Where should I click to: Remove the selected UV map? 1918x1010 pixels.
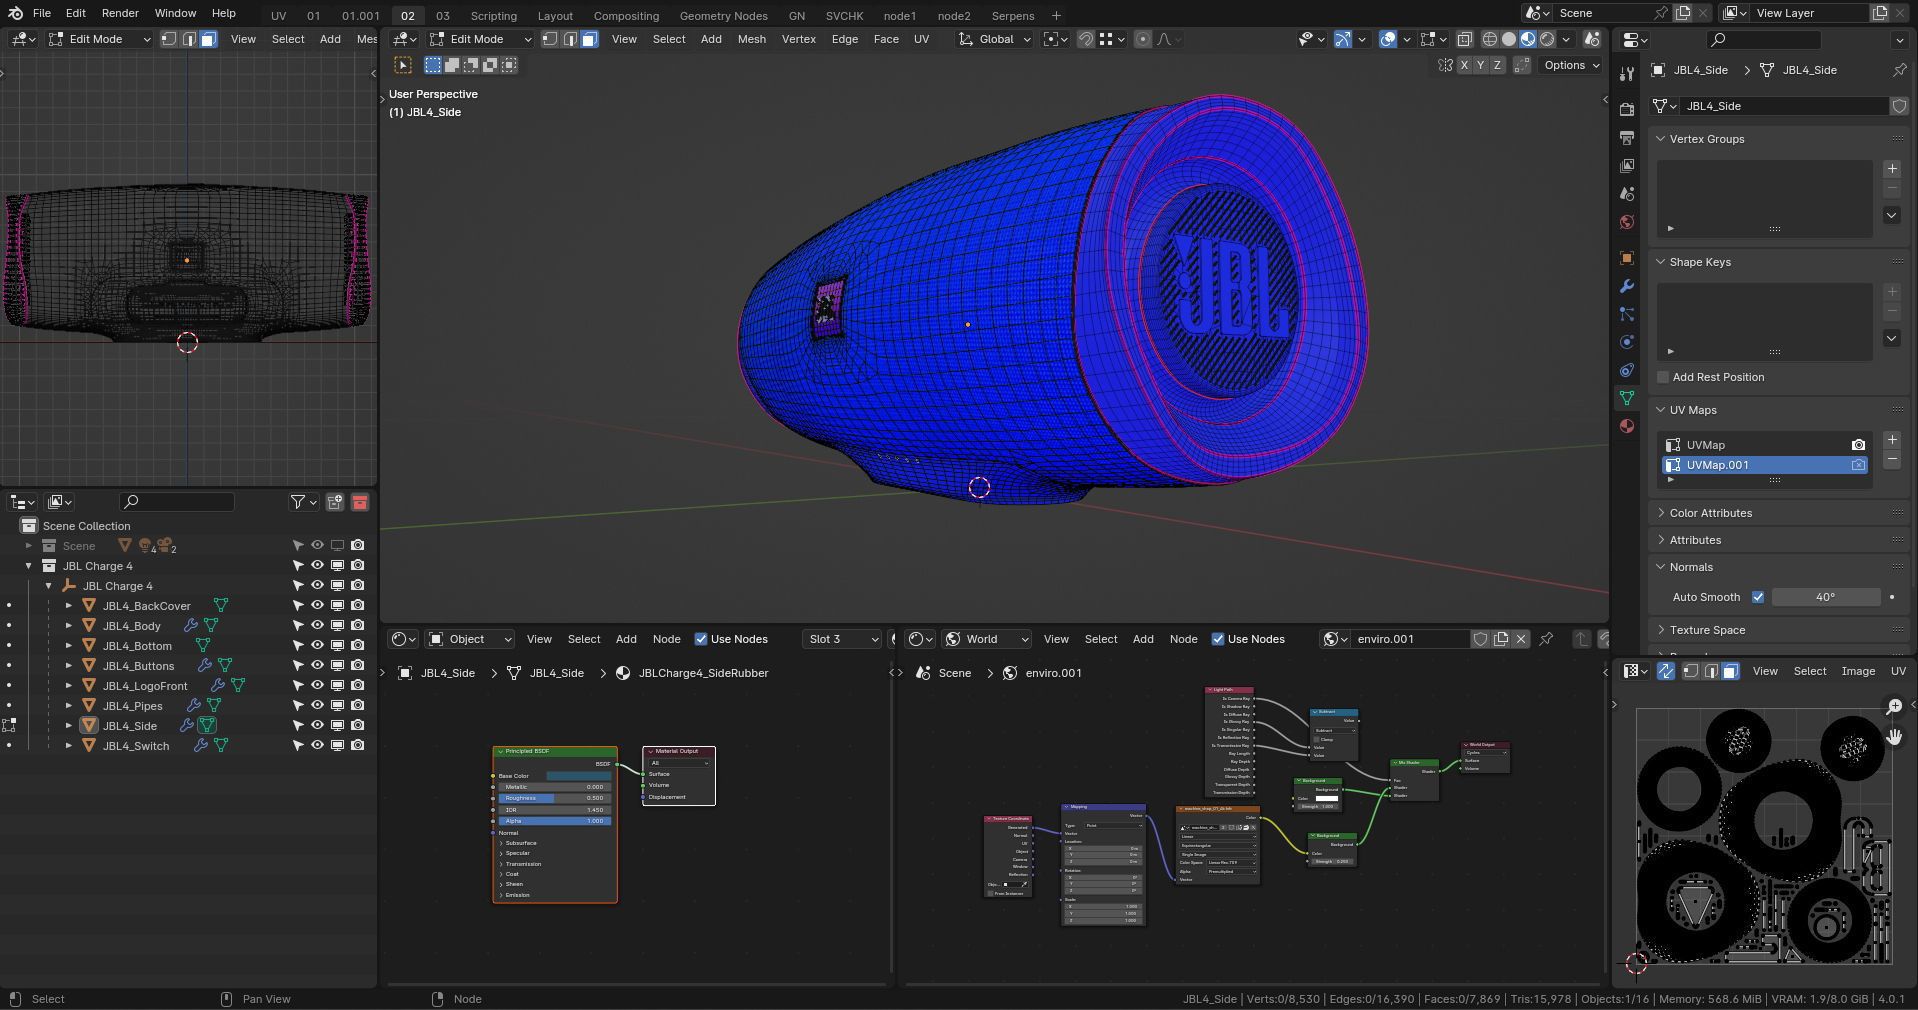[x=1892, y=460]
